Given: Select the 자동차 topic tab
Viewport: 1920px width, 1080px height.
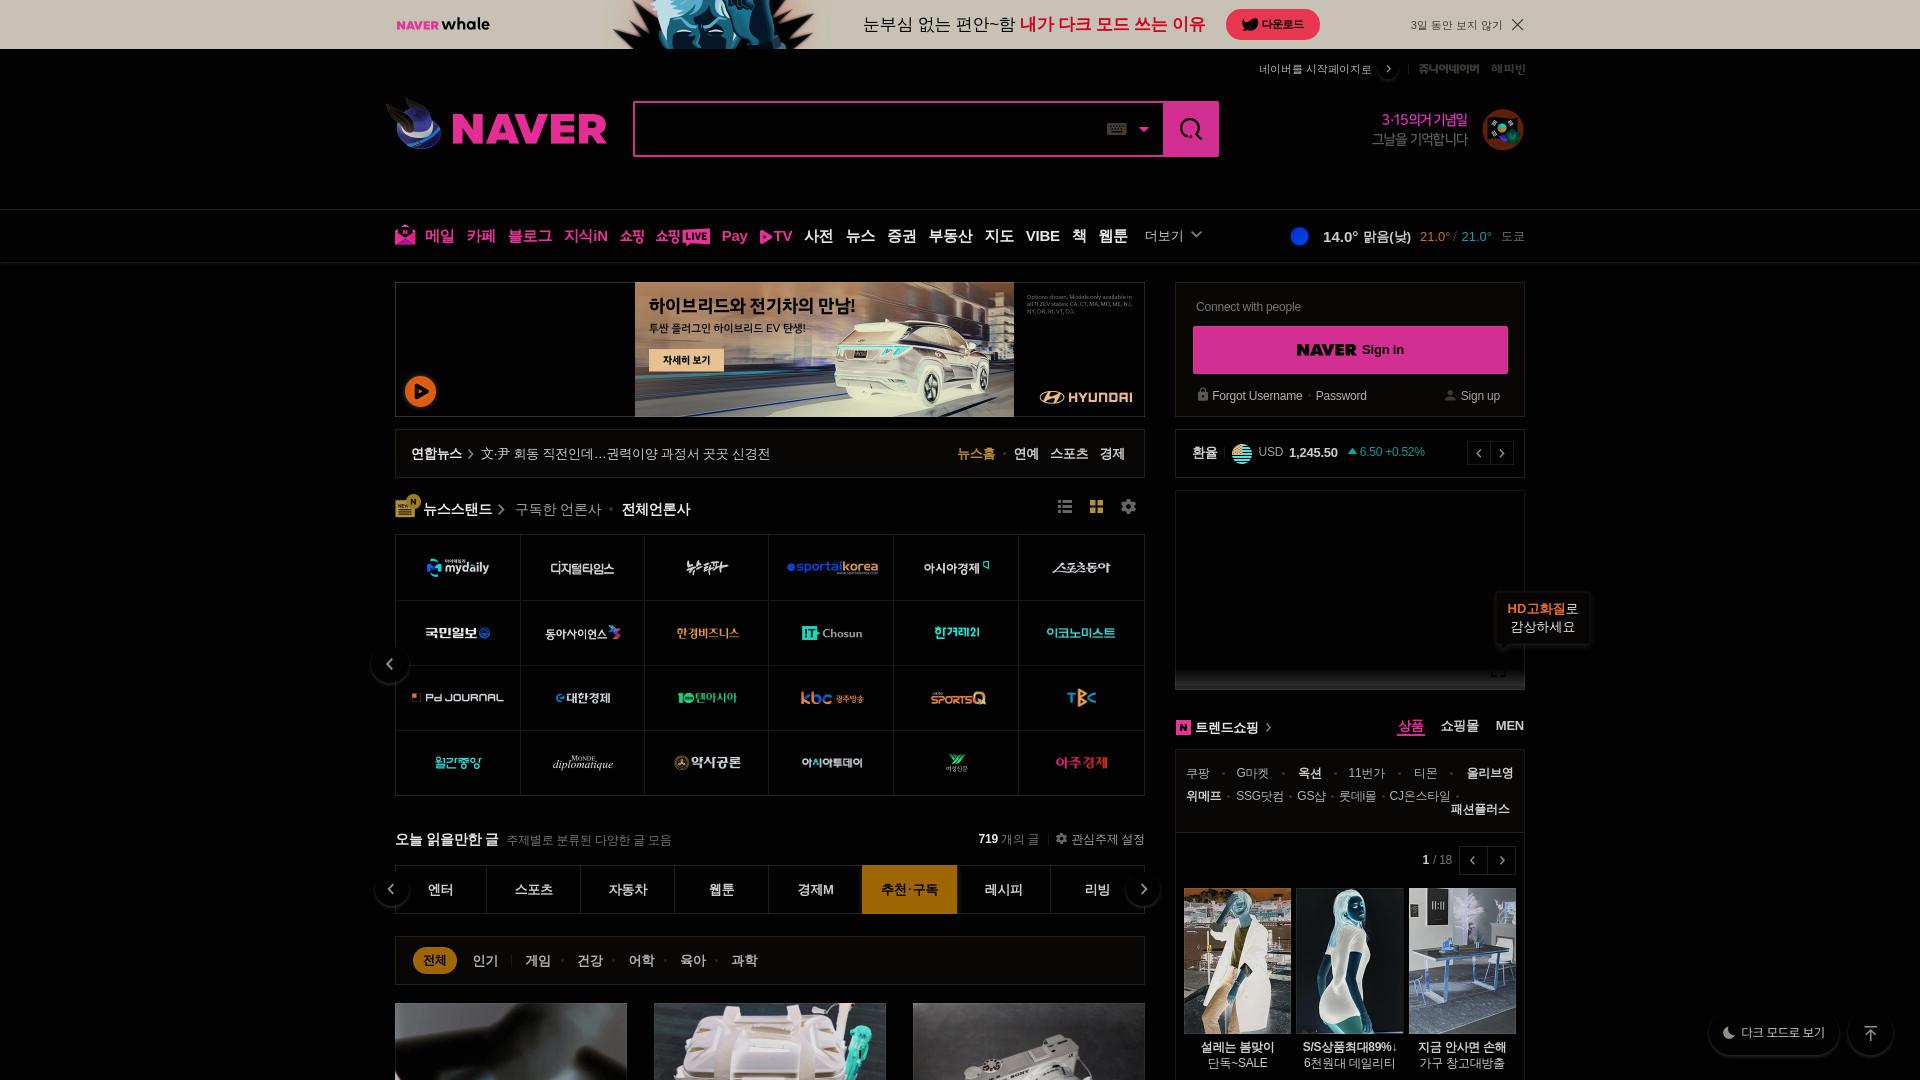Looking at the screenshot, I should [x=628, y=890].
